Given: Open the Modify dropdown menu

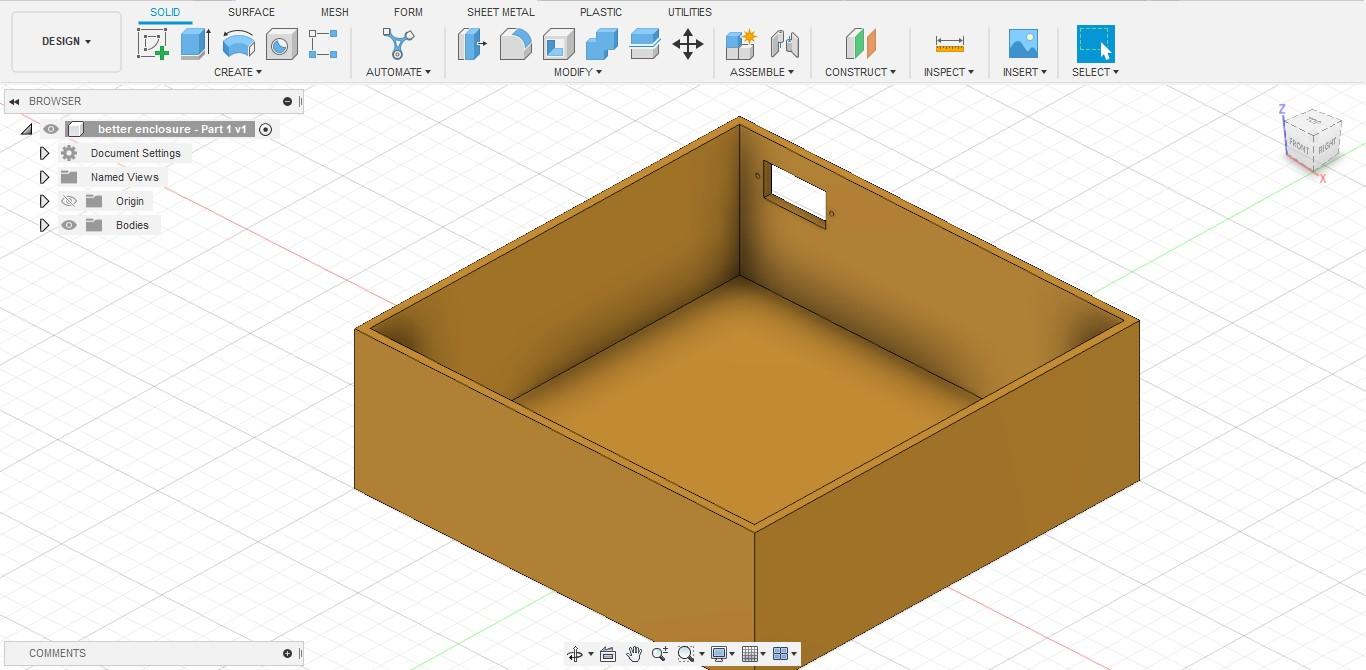Looking at the screenshot, I should pyautogui.click(x=578, y=72).
